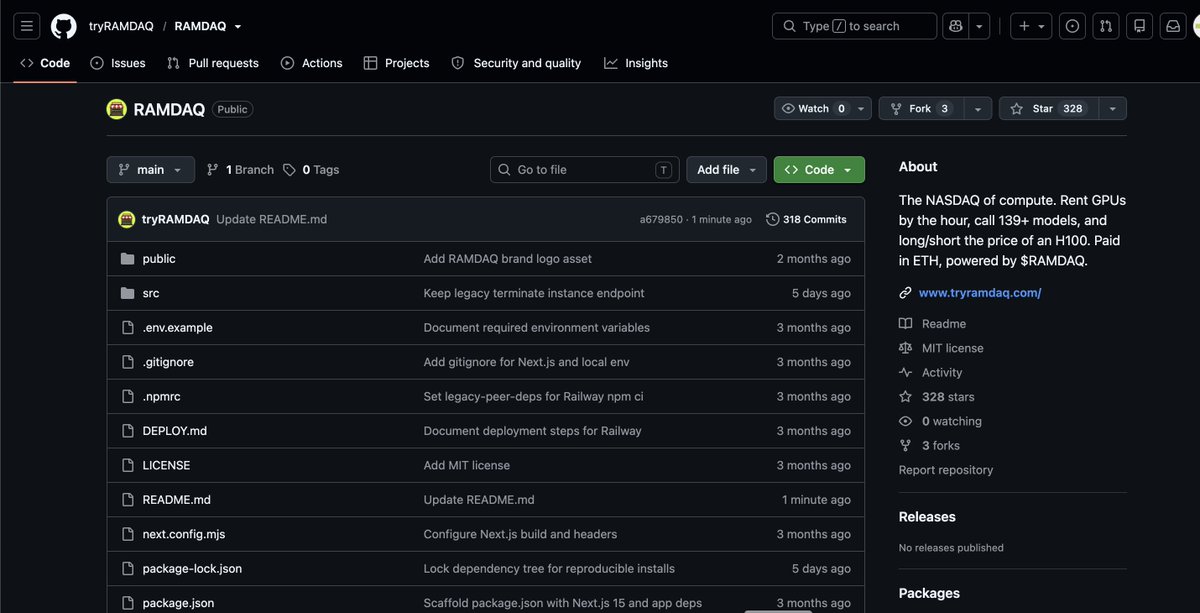Viewport: 1200px width, 613px height.
Task: Open the .env.example file
Action: (178, 327)
